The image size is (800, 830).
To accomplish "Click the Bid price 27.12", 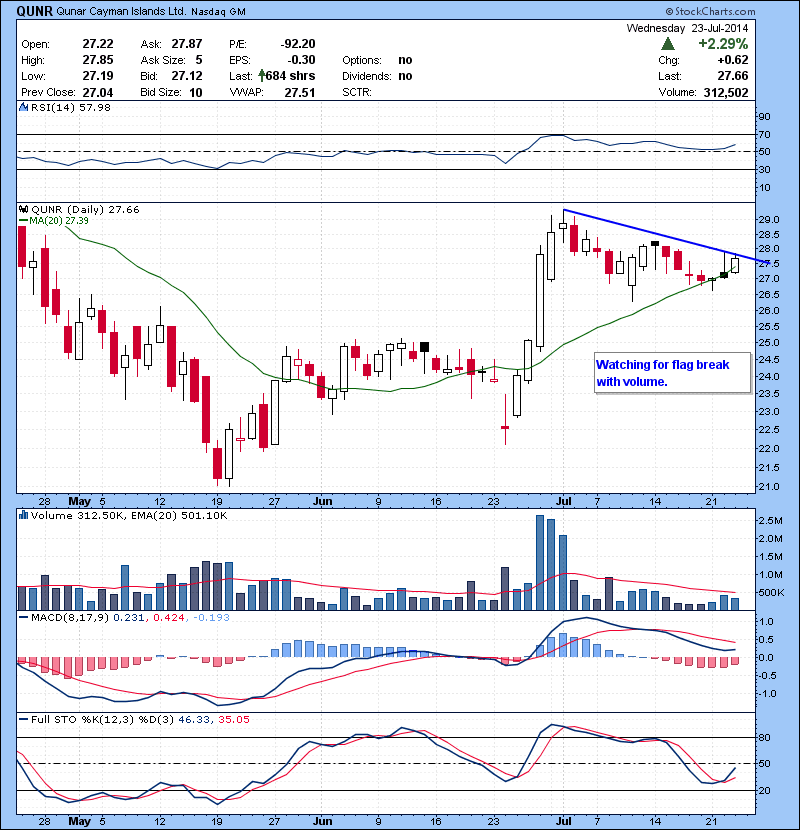I will coord(187,76).
